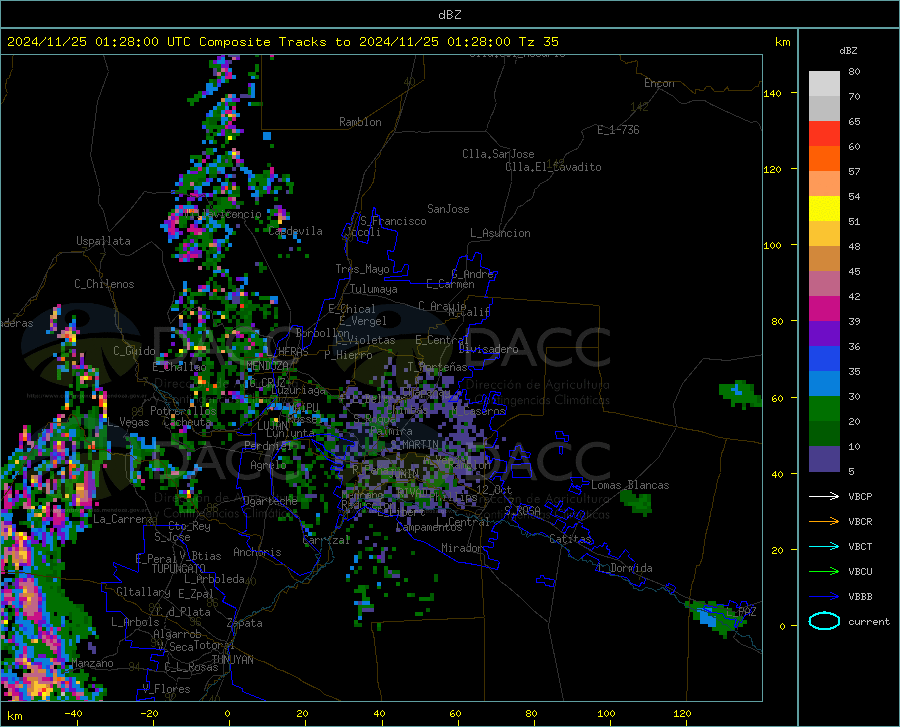Click the Potrerillos map label

point(183,411)
